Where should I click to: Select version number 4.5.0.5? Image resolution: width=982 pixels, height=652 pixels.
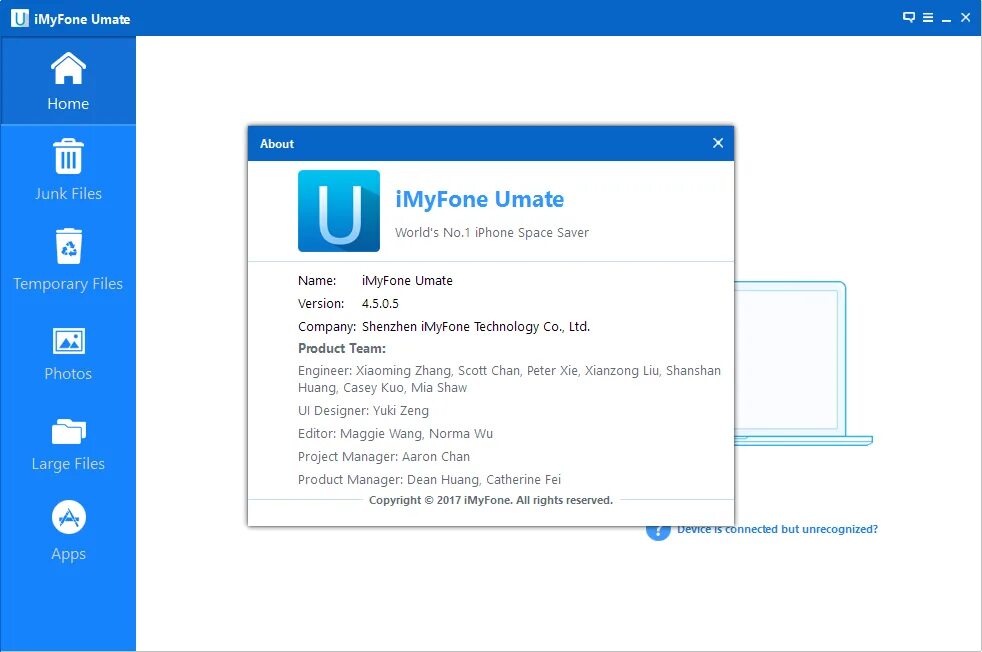pos(380,304)
